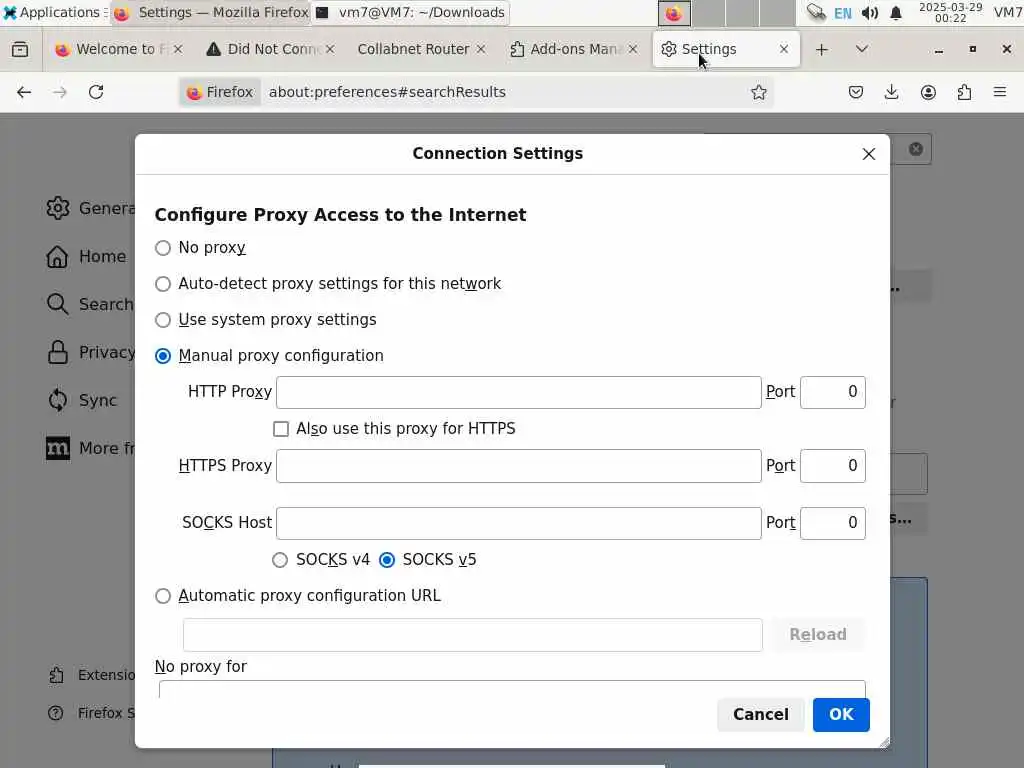The image size is (1024, 768).
Task: Select the No proxy option
Action: click(x=163, y=248)
